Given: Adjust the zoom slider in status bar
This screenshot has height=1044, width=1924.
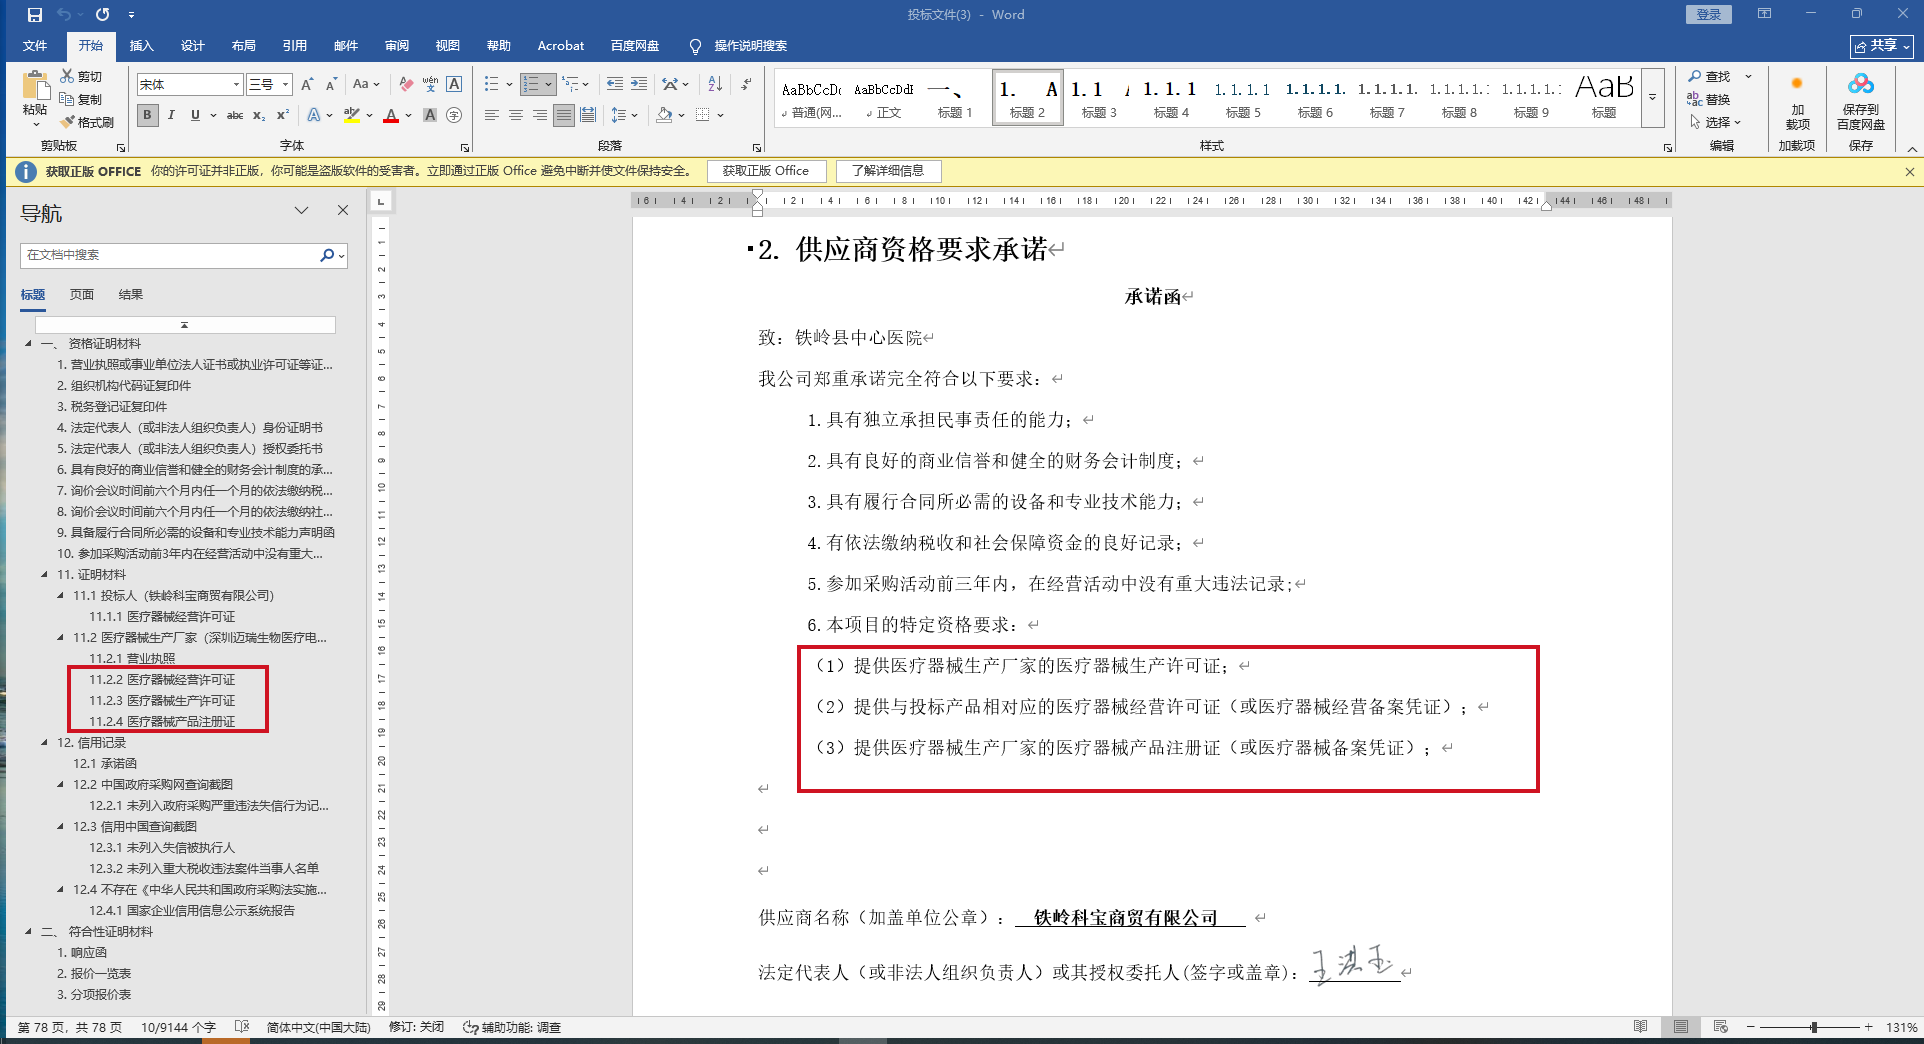Looking at the screenshot, I should point(1813,1027).
